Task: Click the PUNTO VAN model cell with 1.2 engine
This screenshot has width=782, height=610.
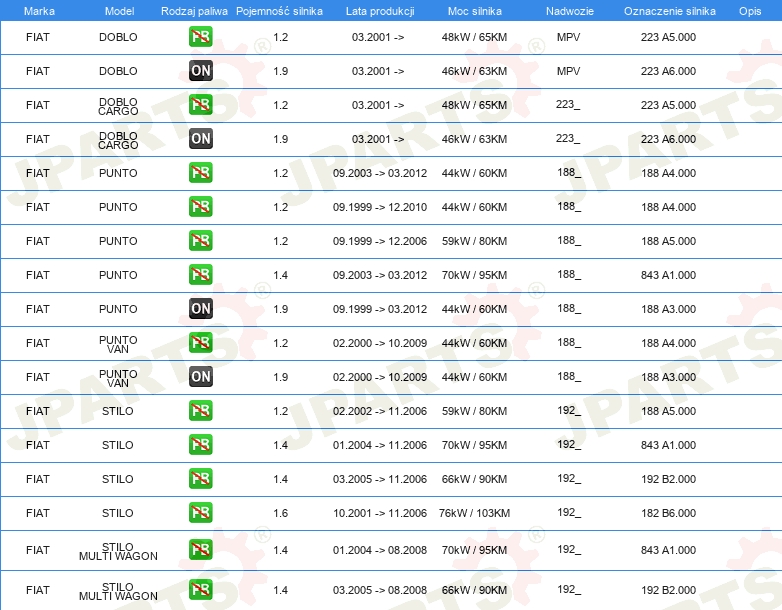Action: tap(118, 344)
